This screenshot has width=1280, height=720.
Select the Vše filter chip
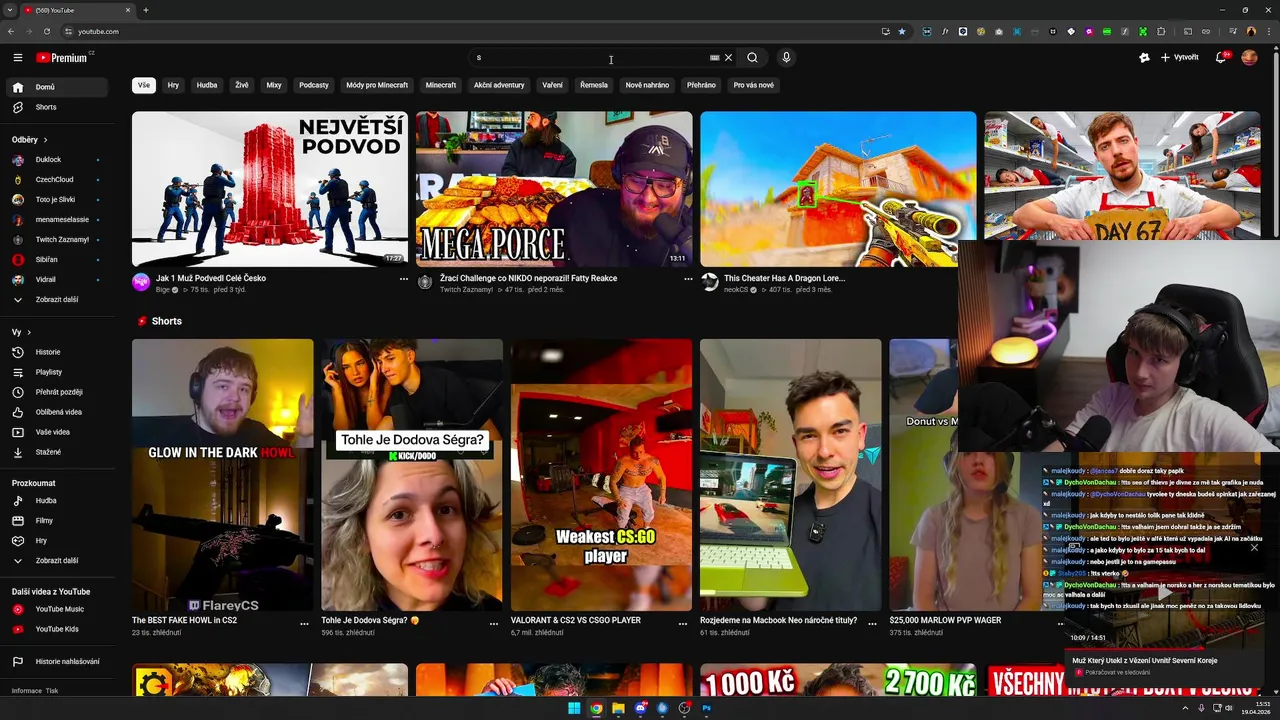click(x=144, y=85)
